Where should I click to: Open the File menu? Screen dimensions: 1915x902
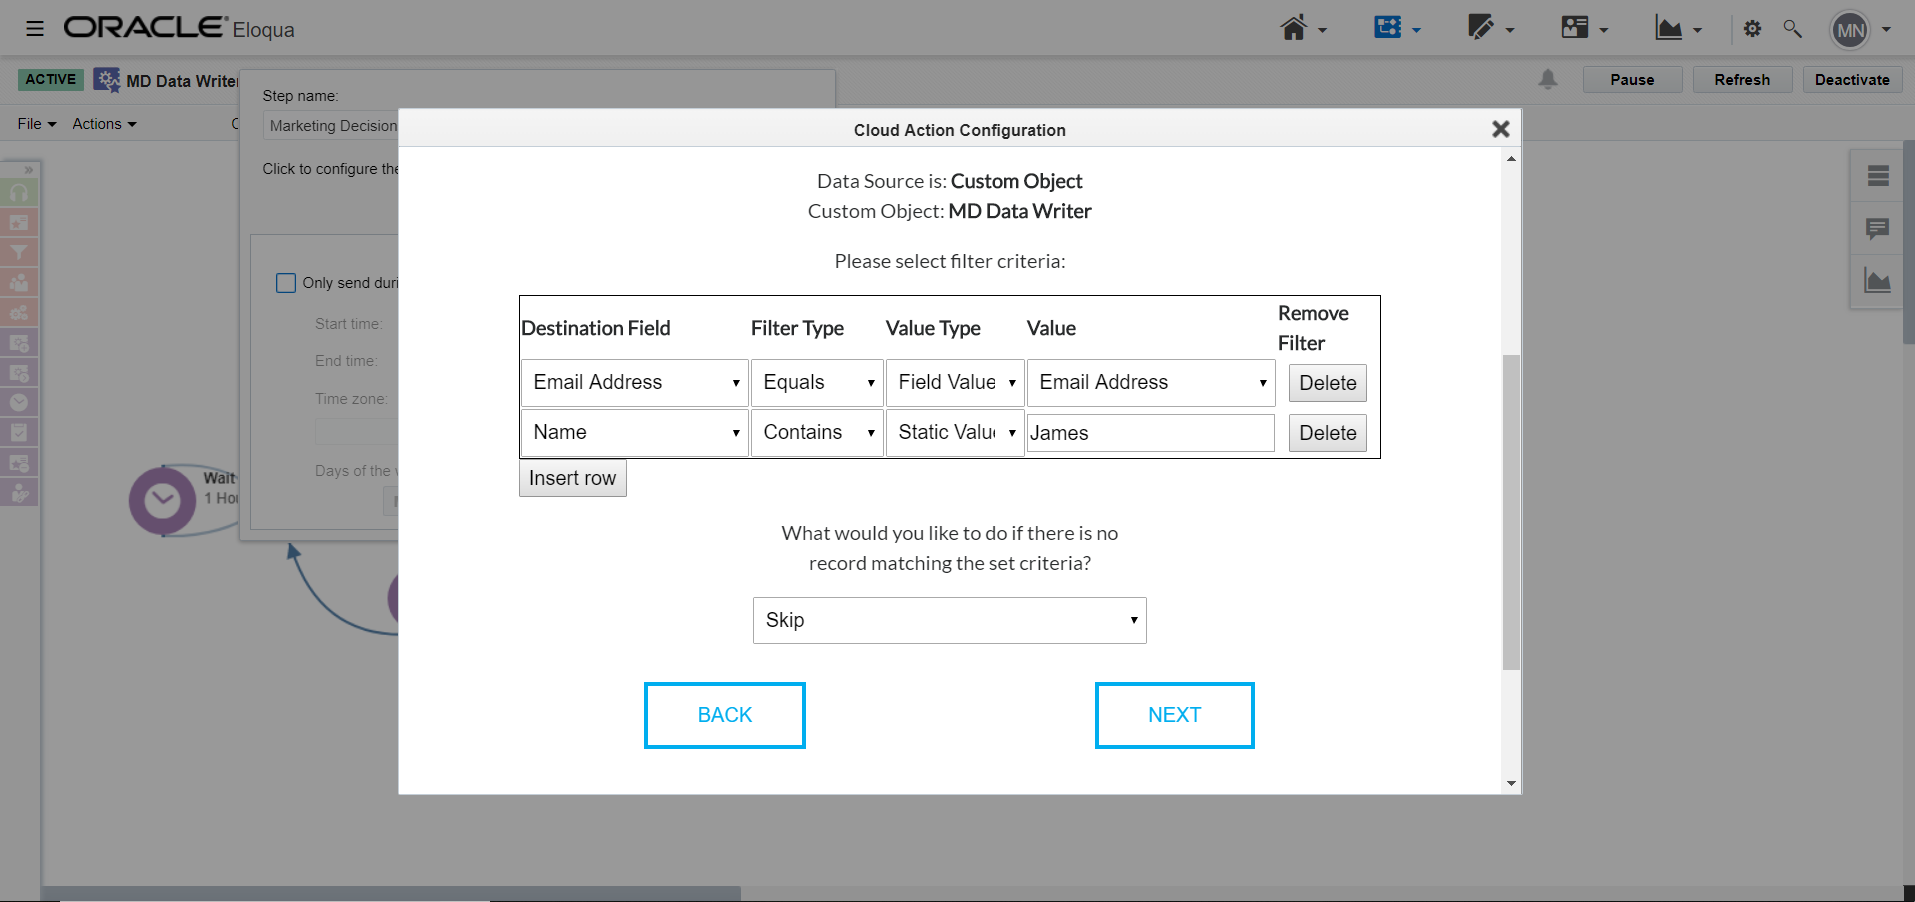37,124
